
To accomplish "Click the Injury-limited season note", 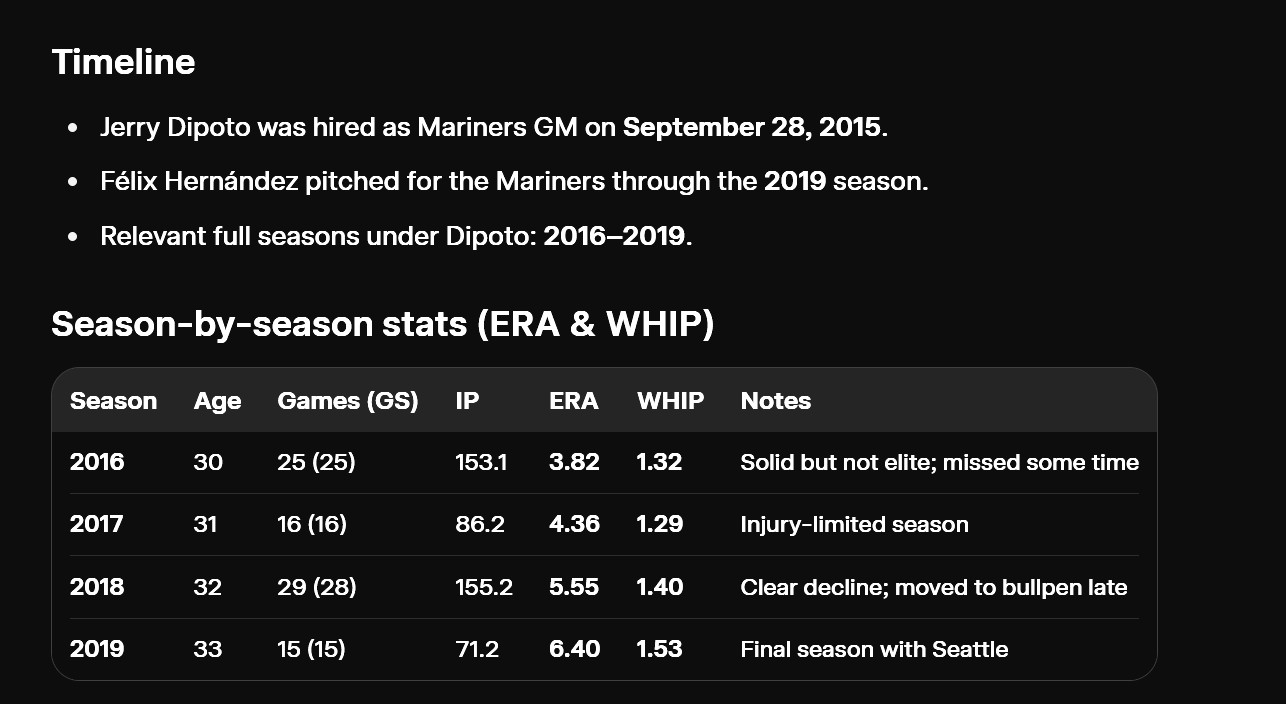I will click(854, 524).
